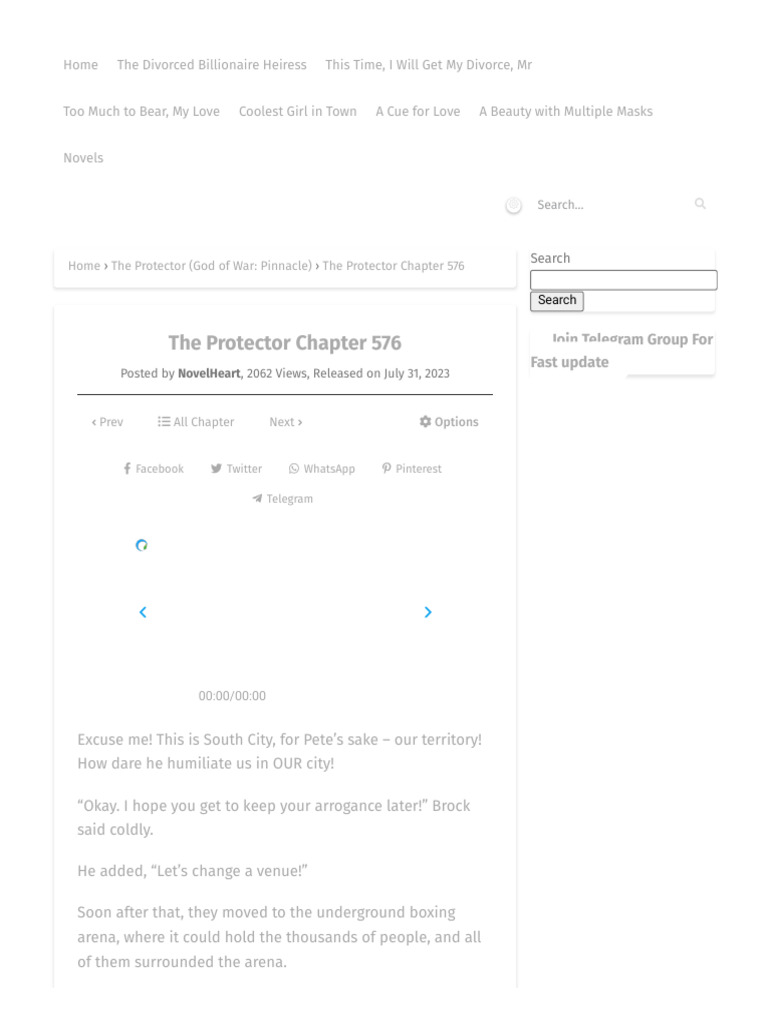Viewport: 768px width, 1024px height.
Task: Open the Options gear menu
Action: pyautogui.click(x=449, y=422)
